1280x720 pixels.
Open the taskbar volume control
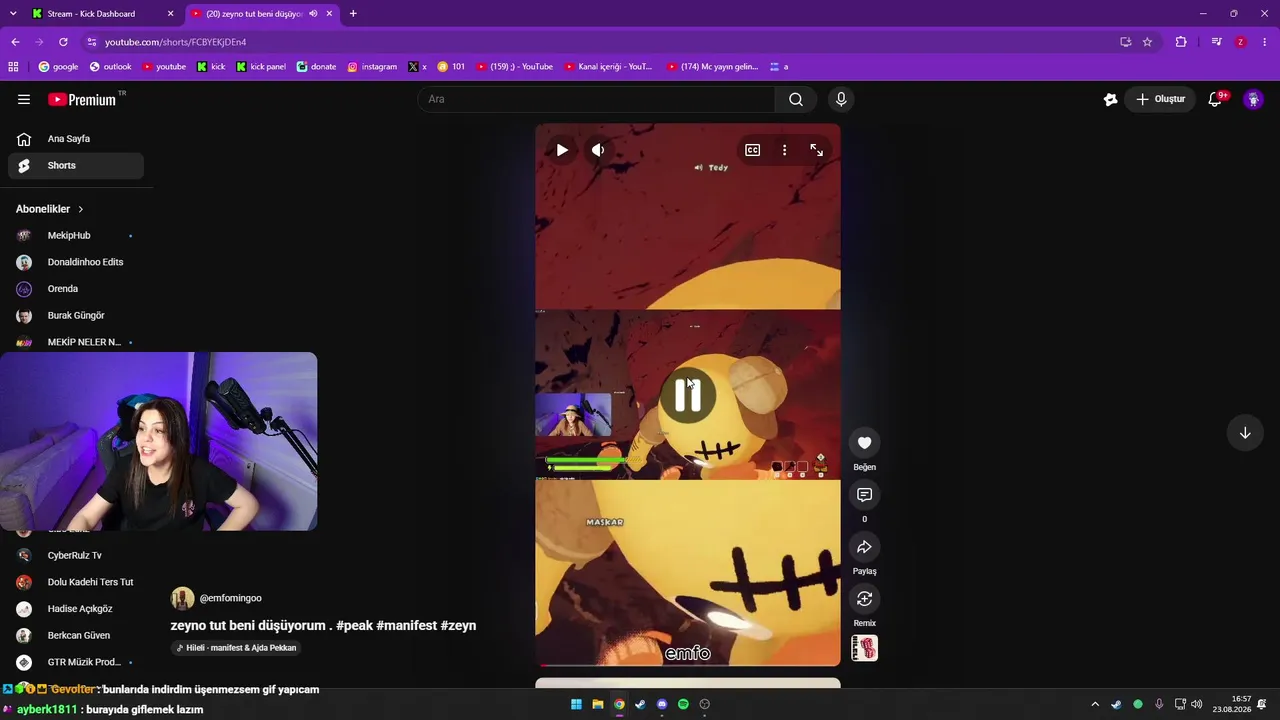pyautogui.click(x=1197, y=704)
